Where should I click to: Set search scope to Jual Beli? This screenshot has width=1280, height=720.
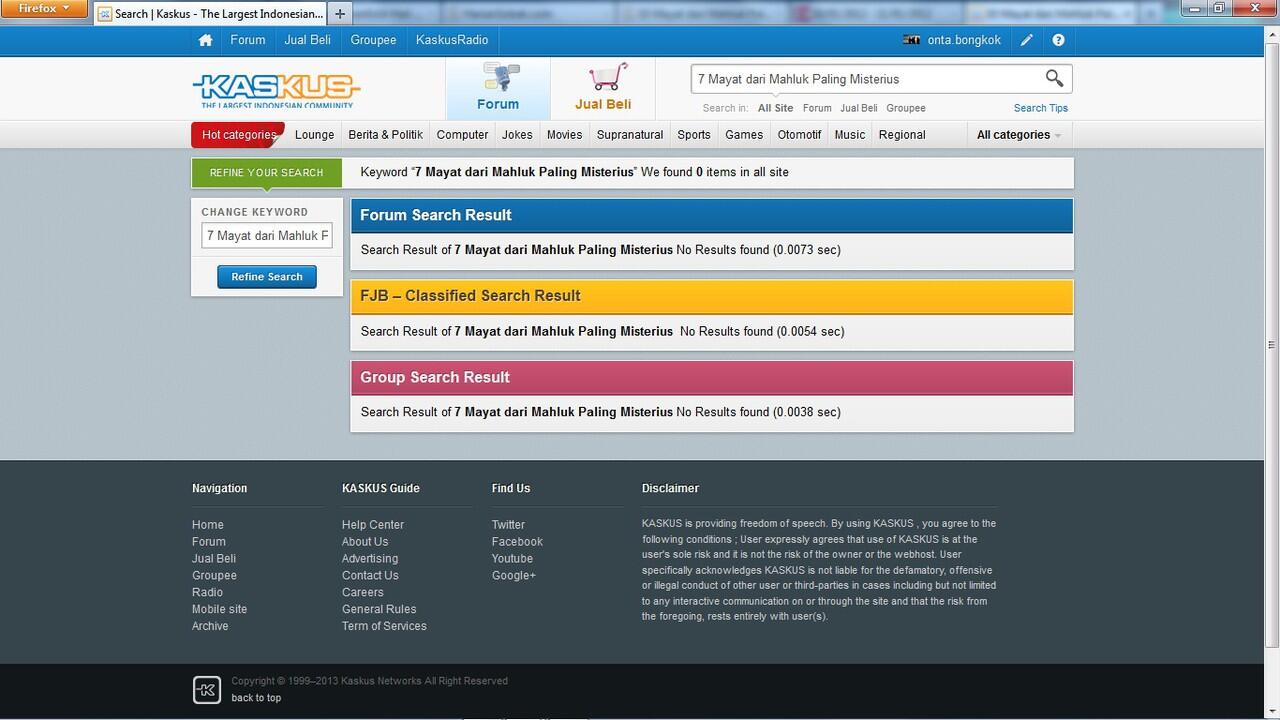[858, 108]
